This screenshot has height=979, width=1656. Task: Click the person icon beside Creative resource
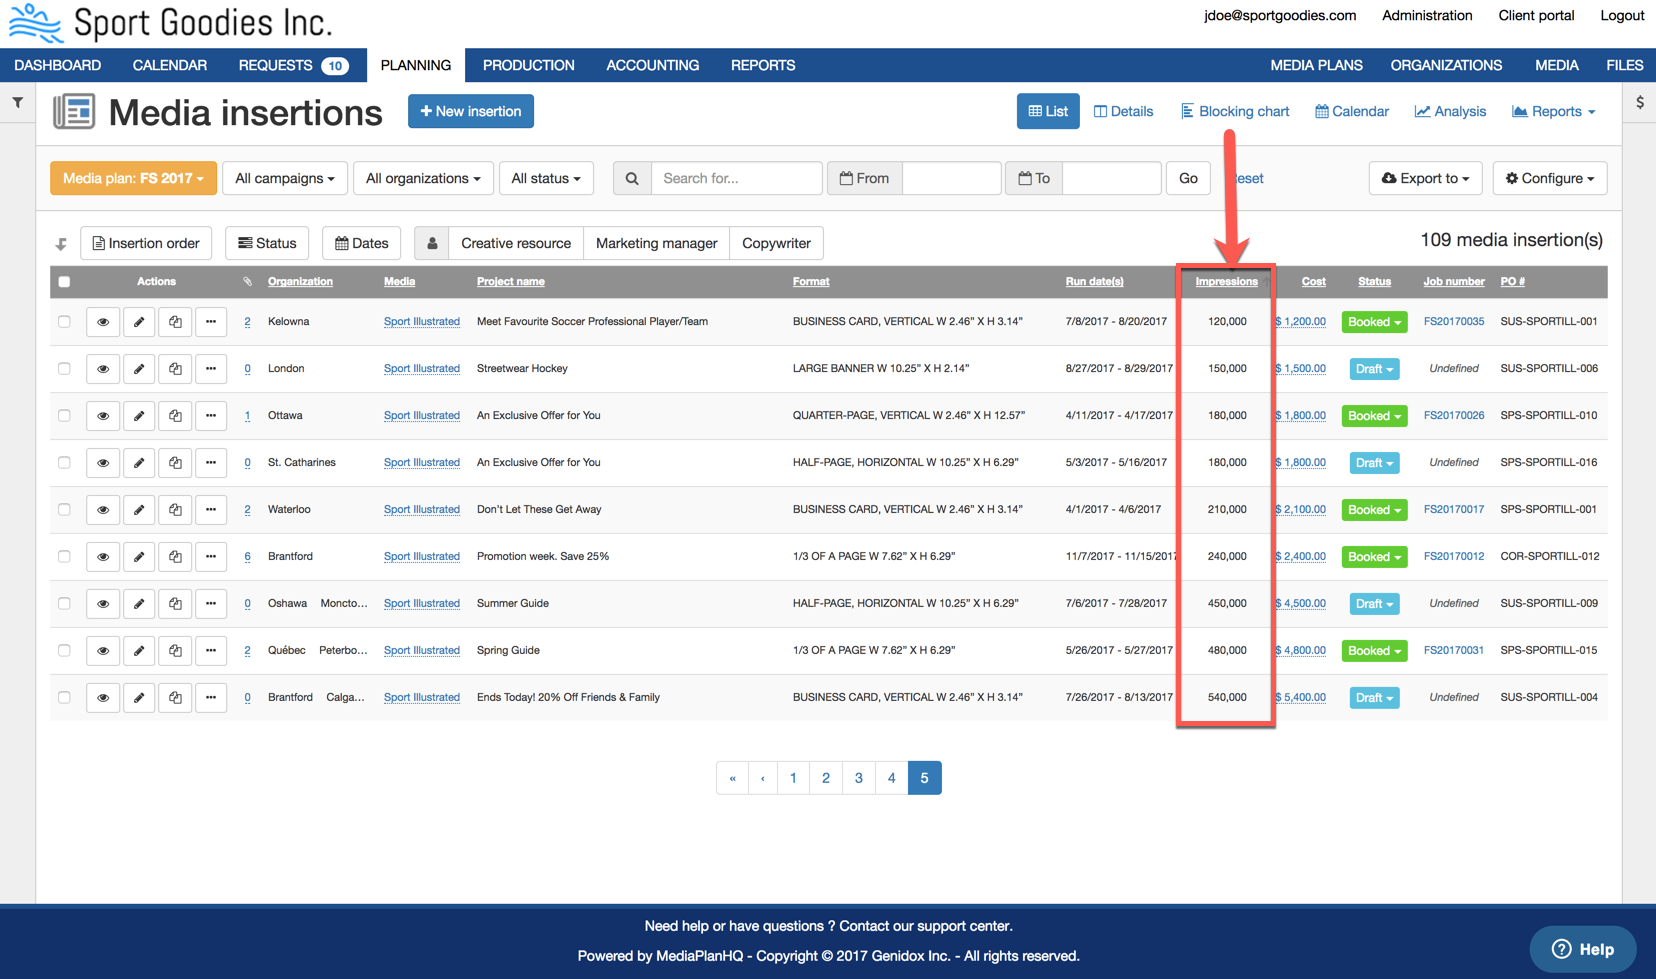point(432,243)
